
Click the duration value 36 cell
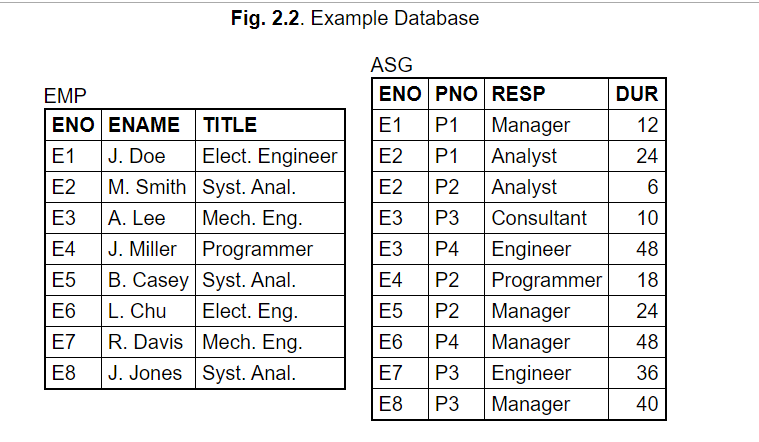(x=637, y=373)
